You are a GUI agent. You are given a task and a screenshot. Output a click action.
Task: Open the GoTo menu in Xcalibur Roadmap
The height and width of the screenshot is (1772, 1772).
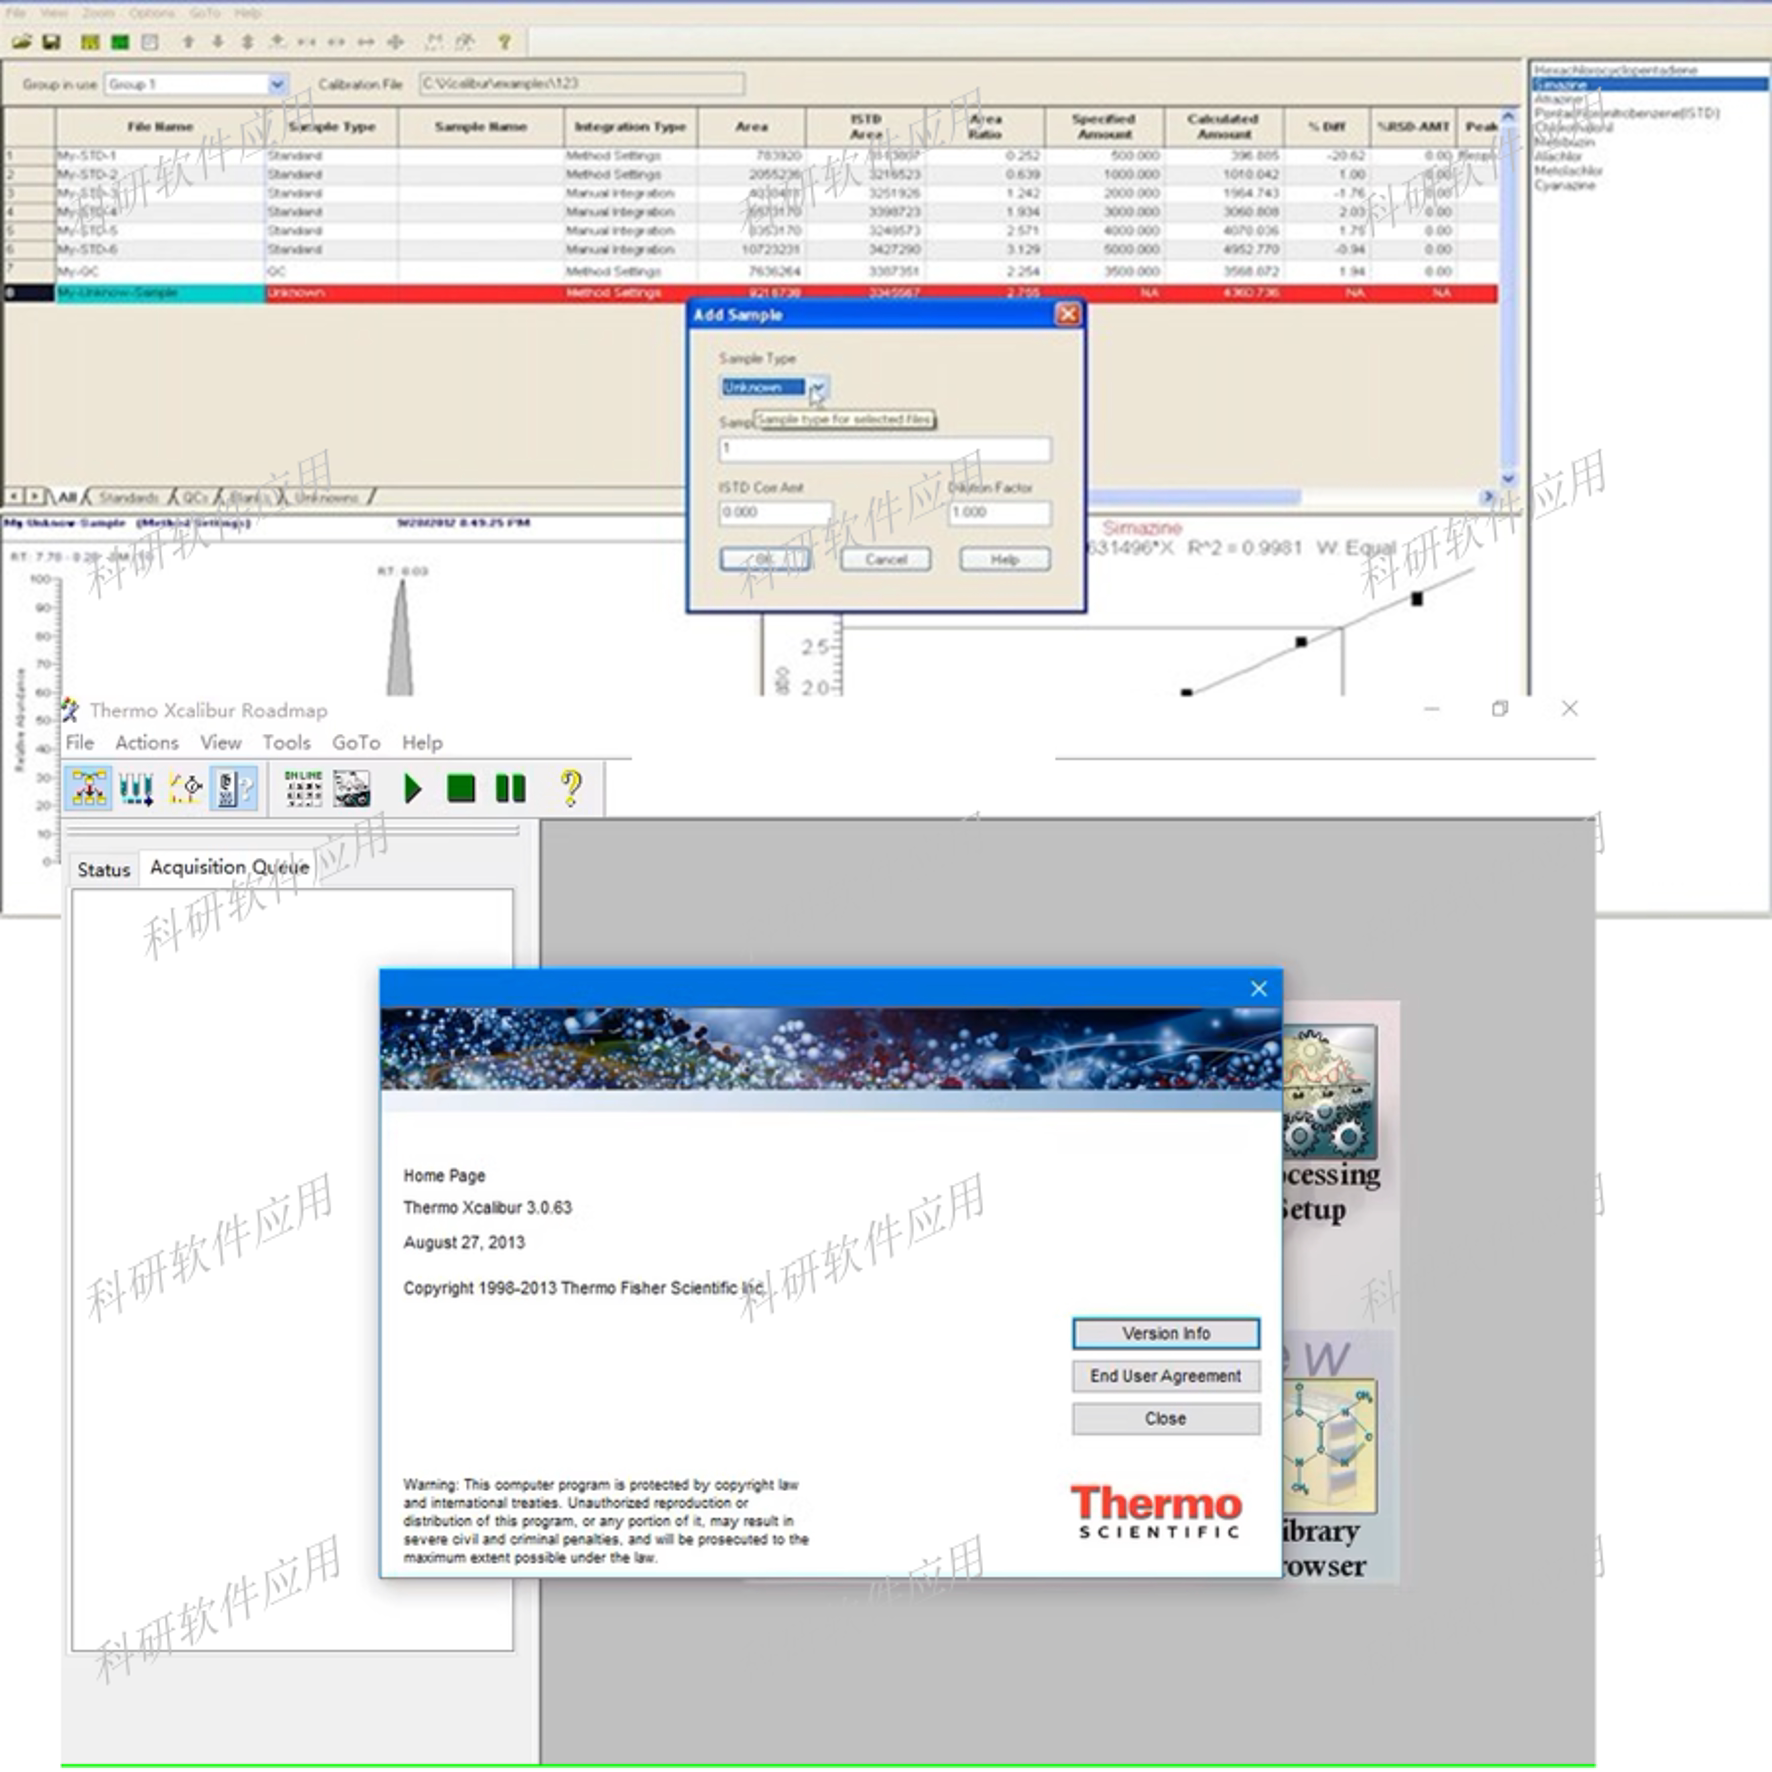(356, 742)
